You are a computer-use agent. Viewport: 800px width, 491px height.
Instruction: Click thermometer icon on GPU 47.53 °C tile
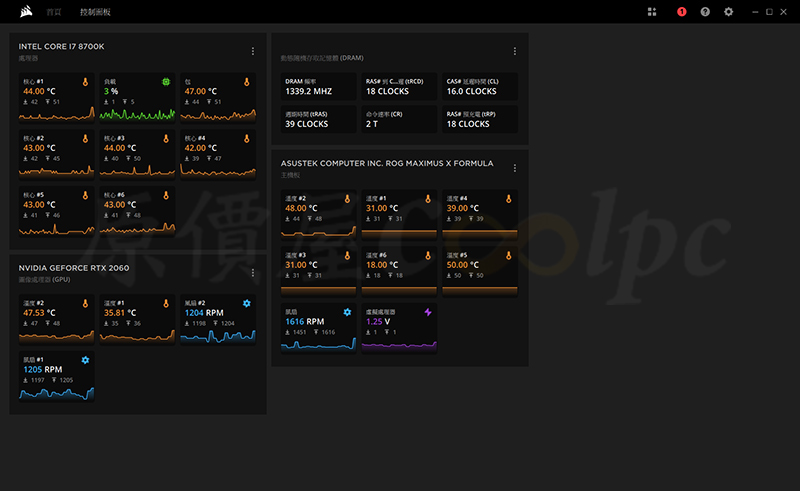85,303
